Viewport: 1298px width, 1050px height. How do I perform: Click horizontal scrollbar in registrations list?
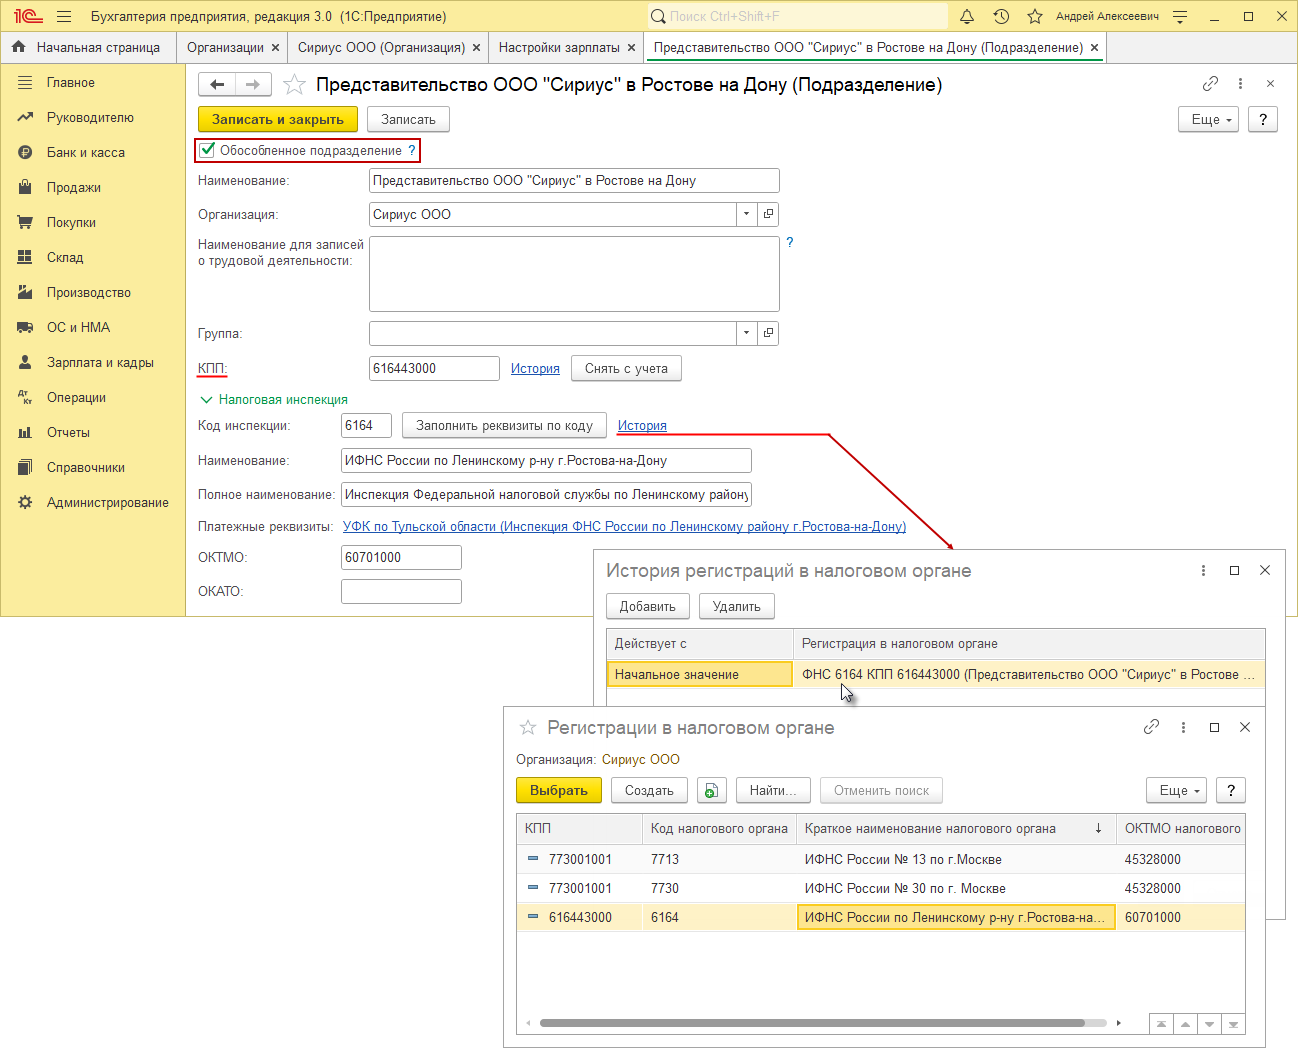812,1023
